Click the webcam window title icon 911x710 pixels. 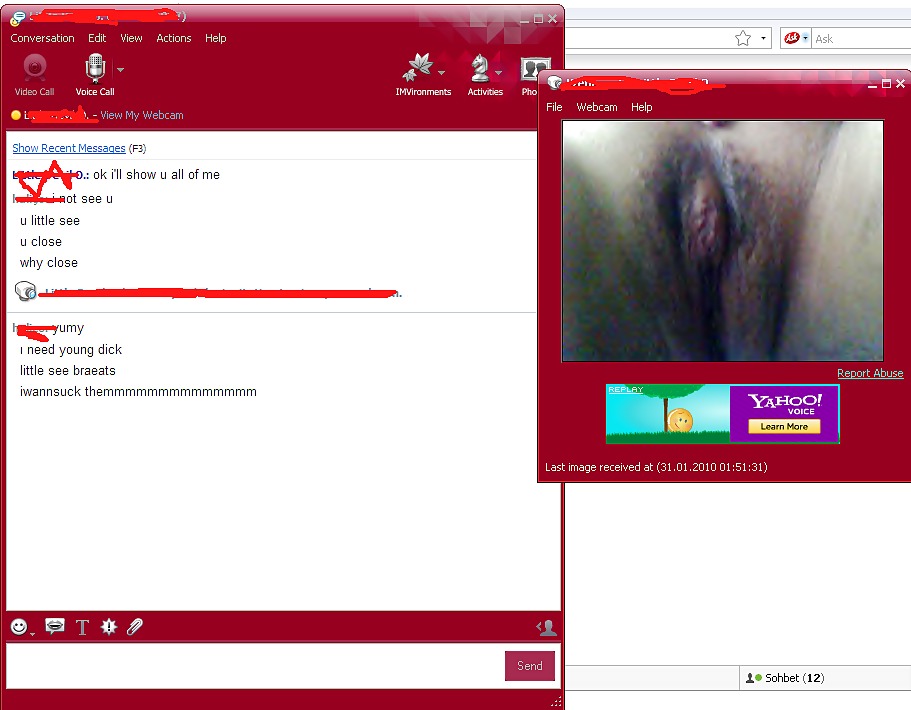point(554,83)
